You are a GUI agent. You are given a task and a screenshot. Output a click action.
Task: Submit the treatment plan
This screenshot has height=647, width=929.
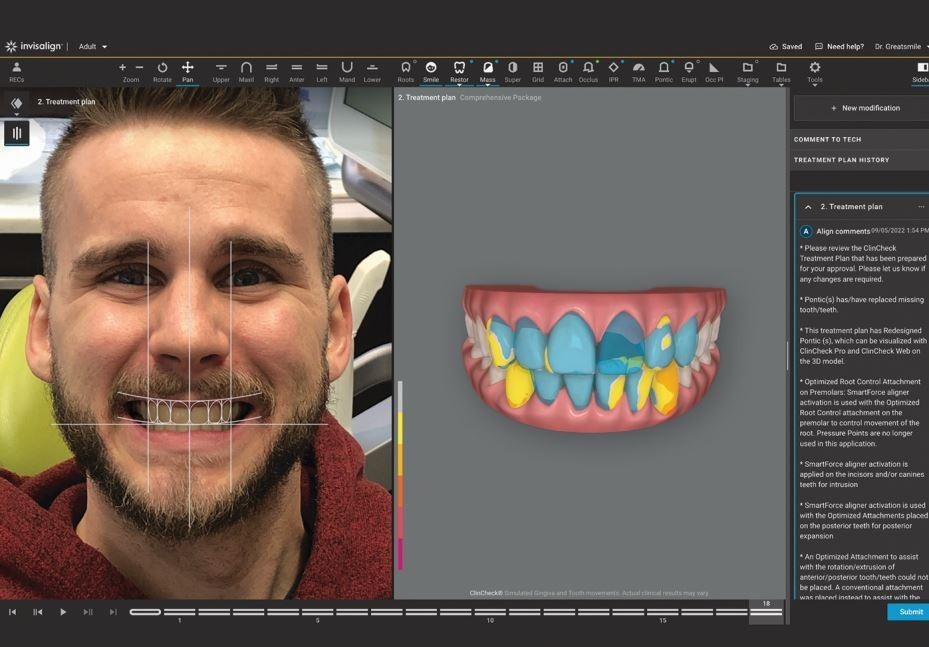point(909,611)
